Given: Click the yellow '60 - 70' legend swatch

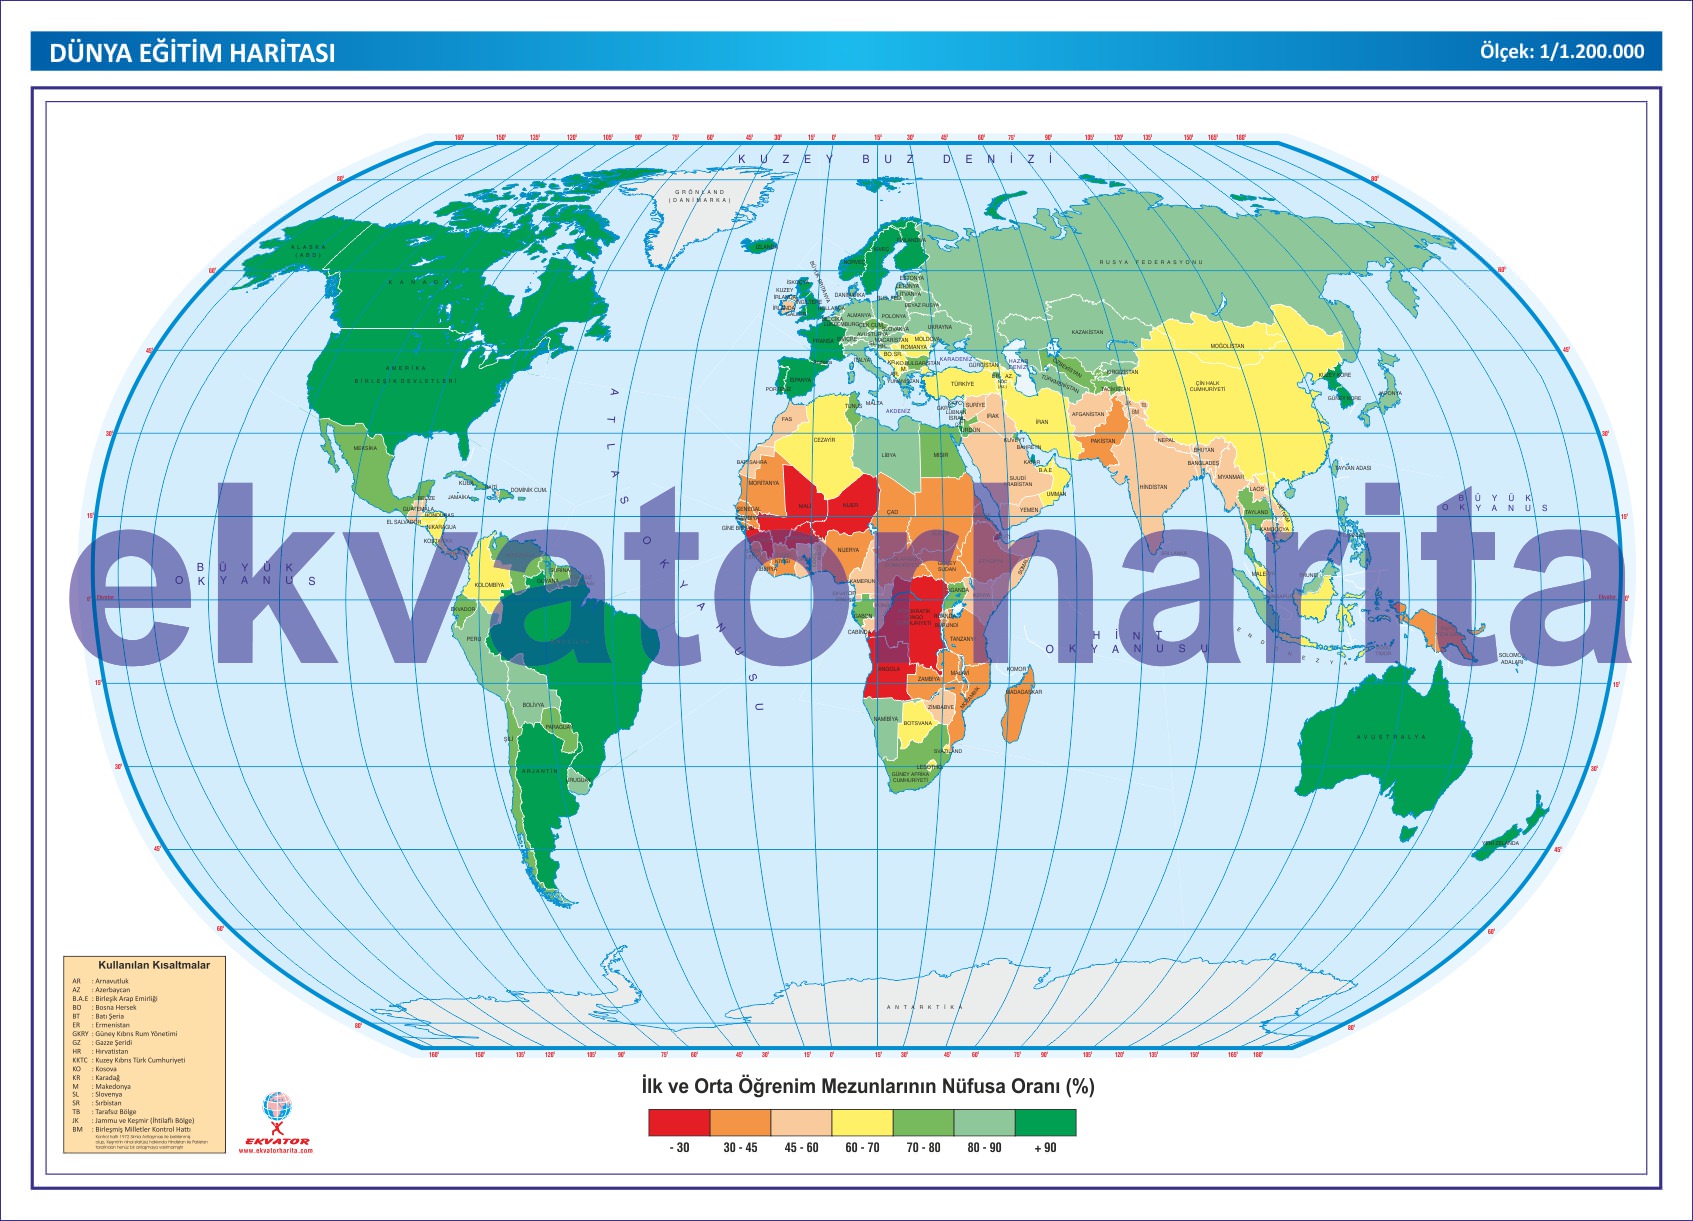Looking at the screenshot, I should click(x=862, y=1123).
